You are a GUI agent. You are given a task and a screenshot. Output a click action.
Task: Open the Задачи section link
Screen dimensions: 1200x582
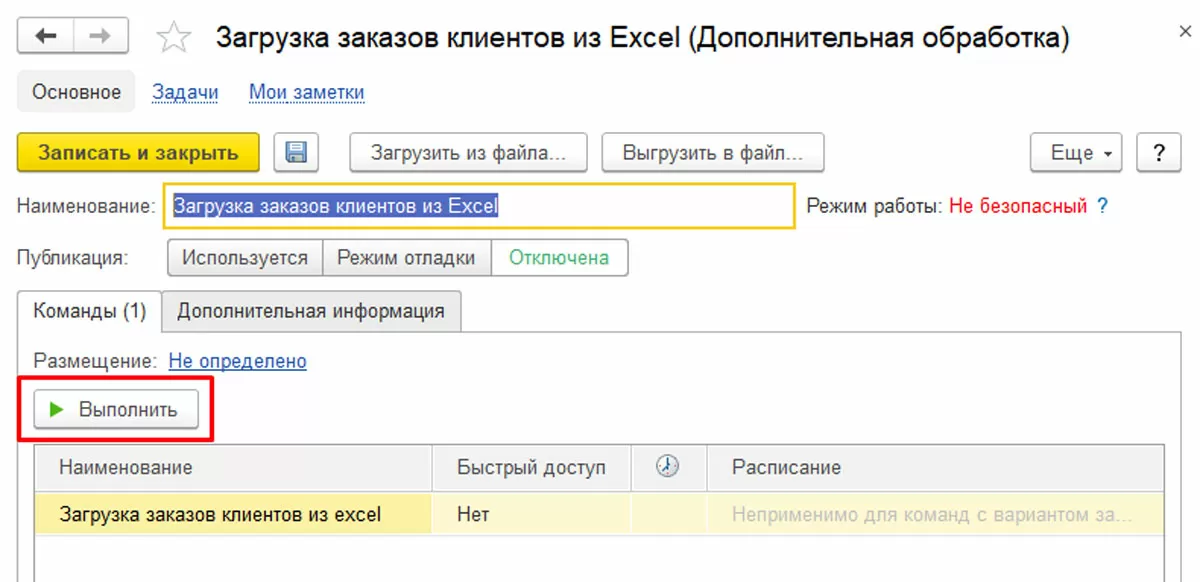pyautogui.click(x=185, y=92)
